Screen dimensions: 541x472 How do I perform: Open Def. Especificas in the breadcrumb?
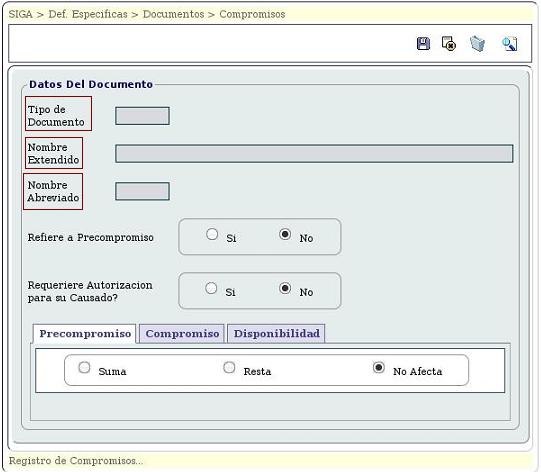coord(88,14)
